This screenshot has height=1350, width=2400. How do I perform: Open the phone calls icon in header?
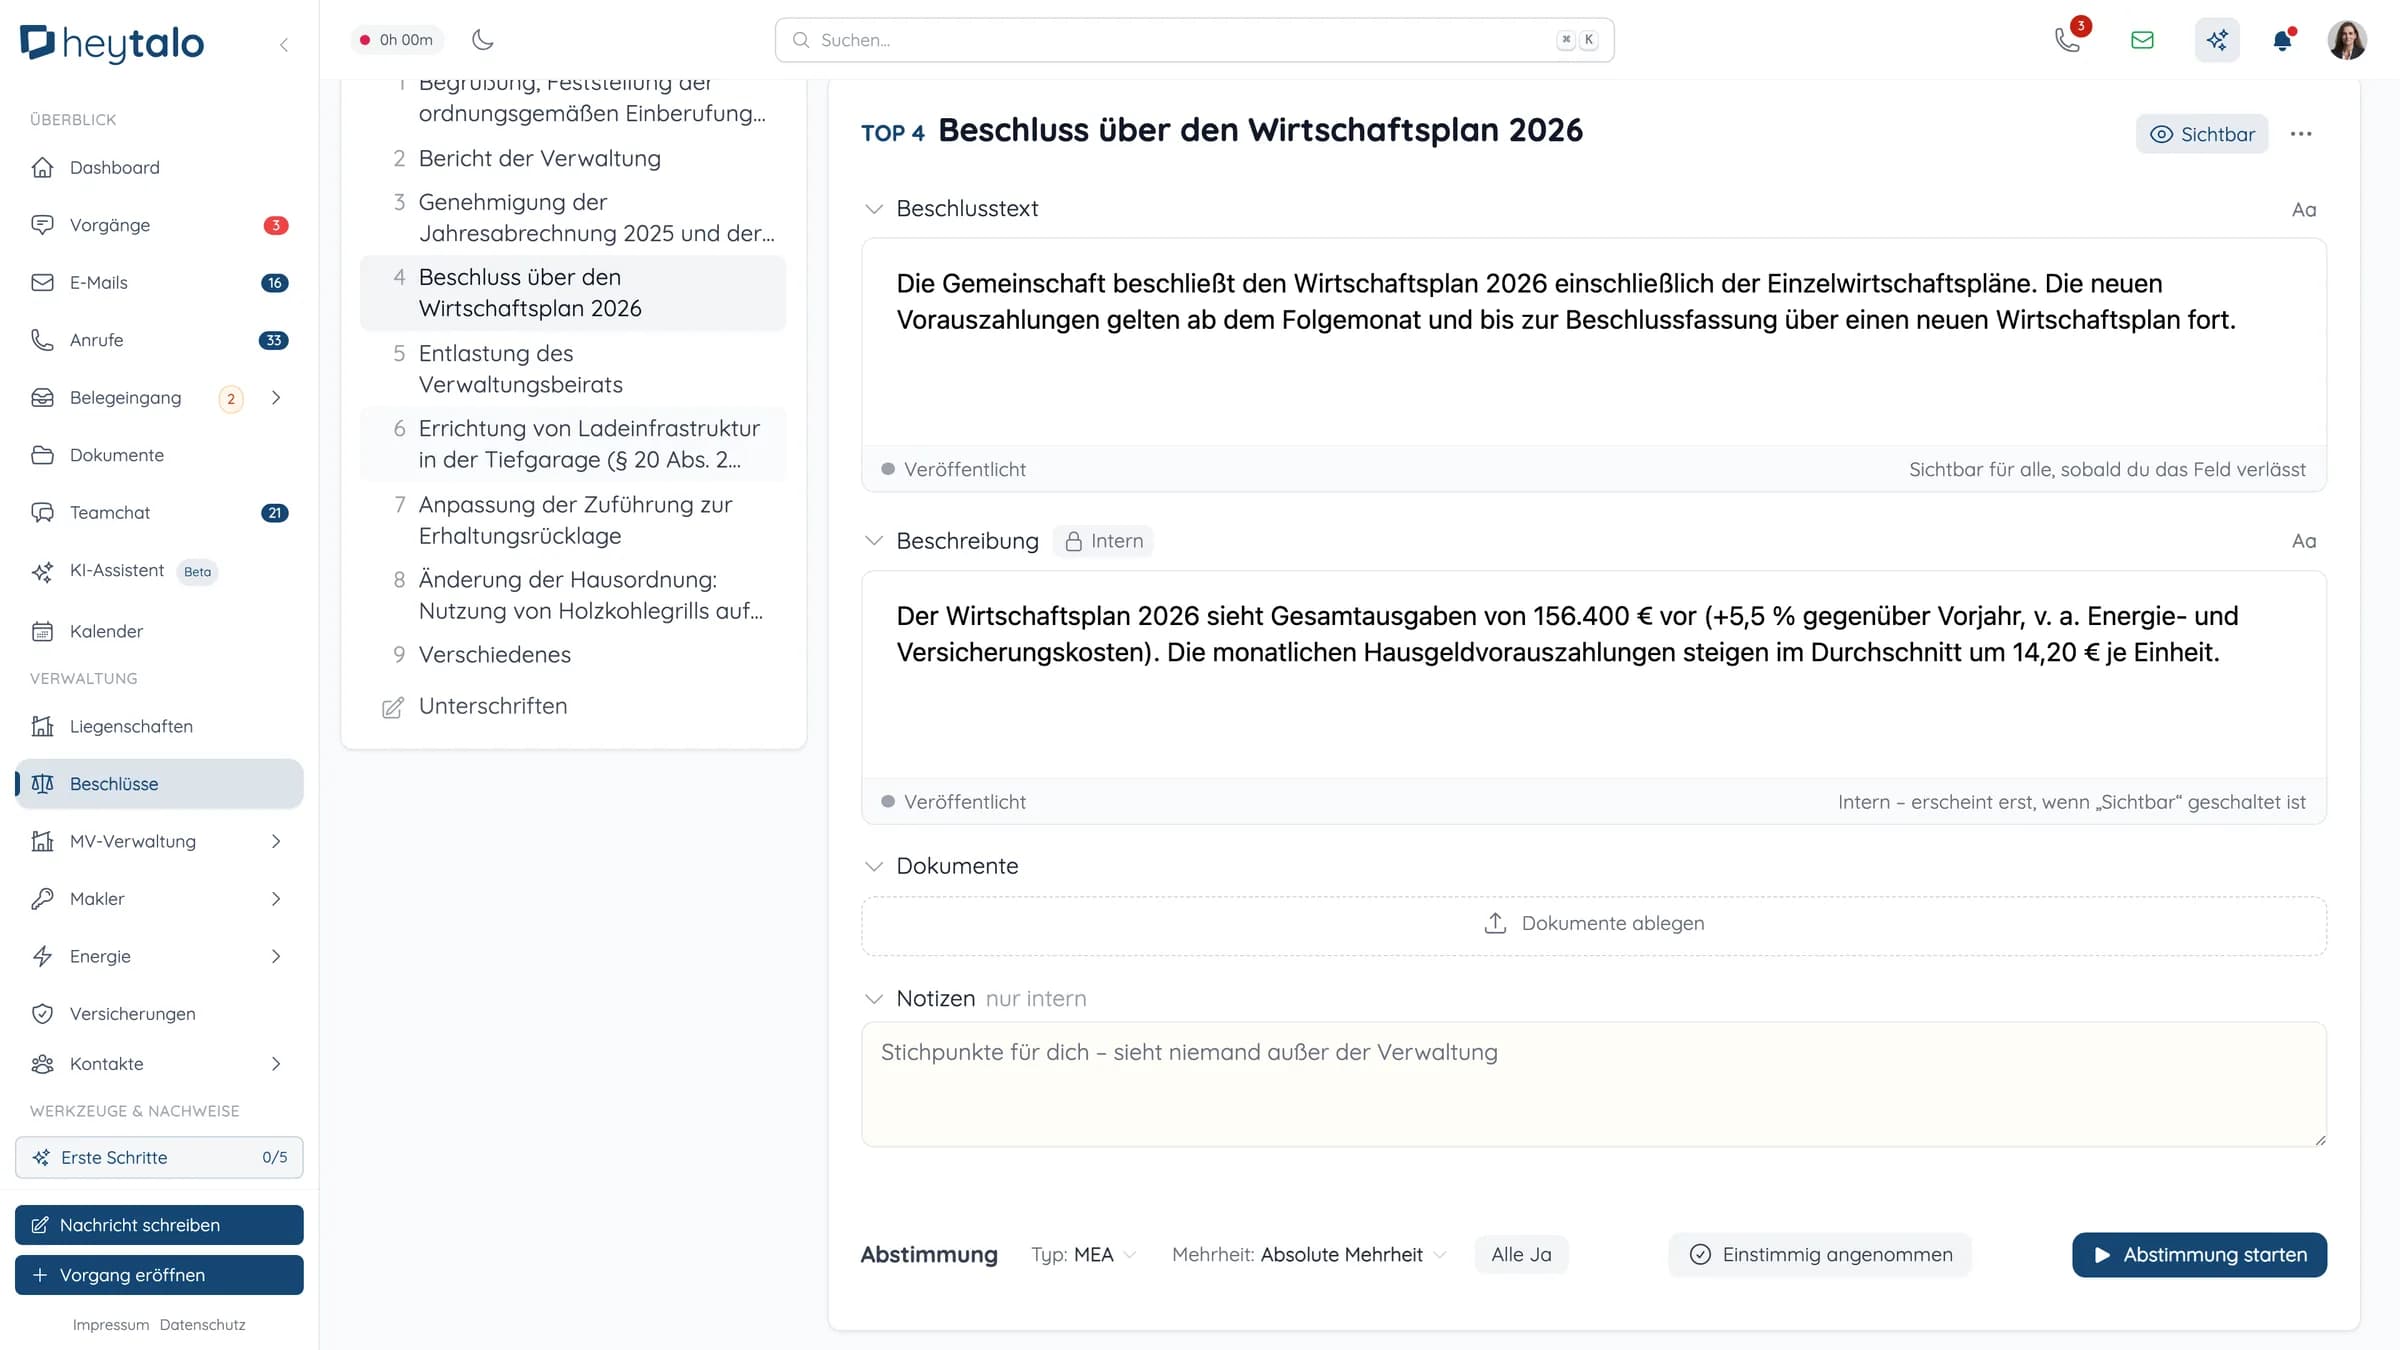tap(2067, 40)
